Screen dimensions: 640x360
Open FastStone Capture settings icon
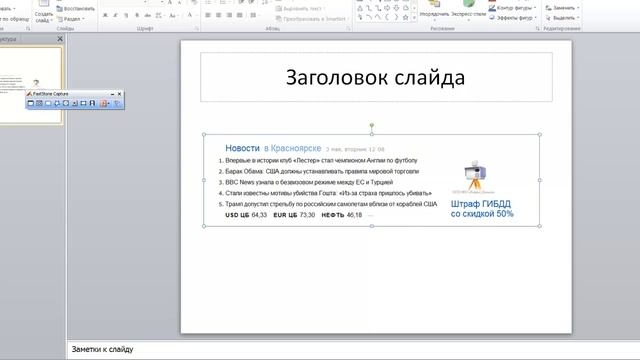(118, 103)
